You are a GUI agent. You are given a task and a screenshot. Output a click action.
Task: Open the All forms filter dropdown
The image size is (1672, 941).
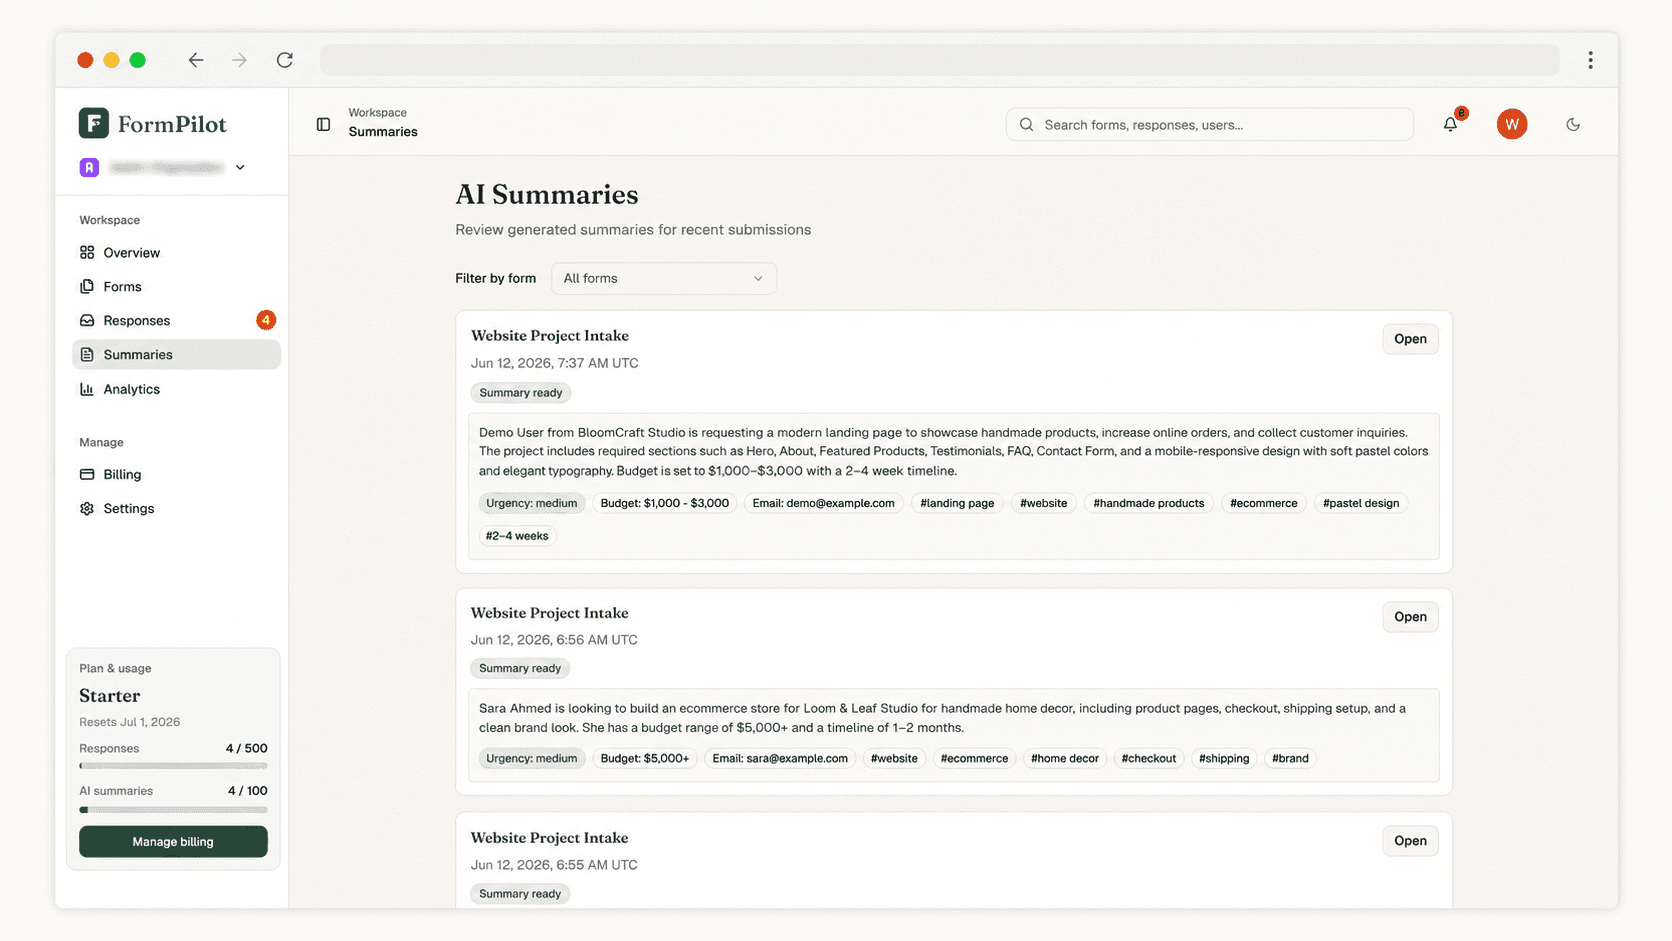coord(664,278)
